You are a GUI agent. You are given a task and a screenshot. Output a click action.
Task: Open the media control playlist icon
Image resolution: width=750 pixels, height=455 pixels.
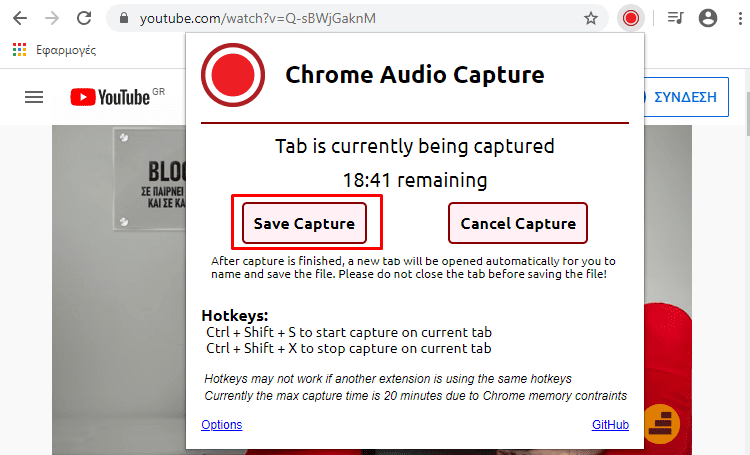675,18
